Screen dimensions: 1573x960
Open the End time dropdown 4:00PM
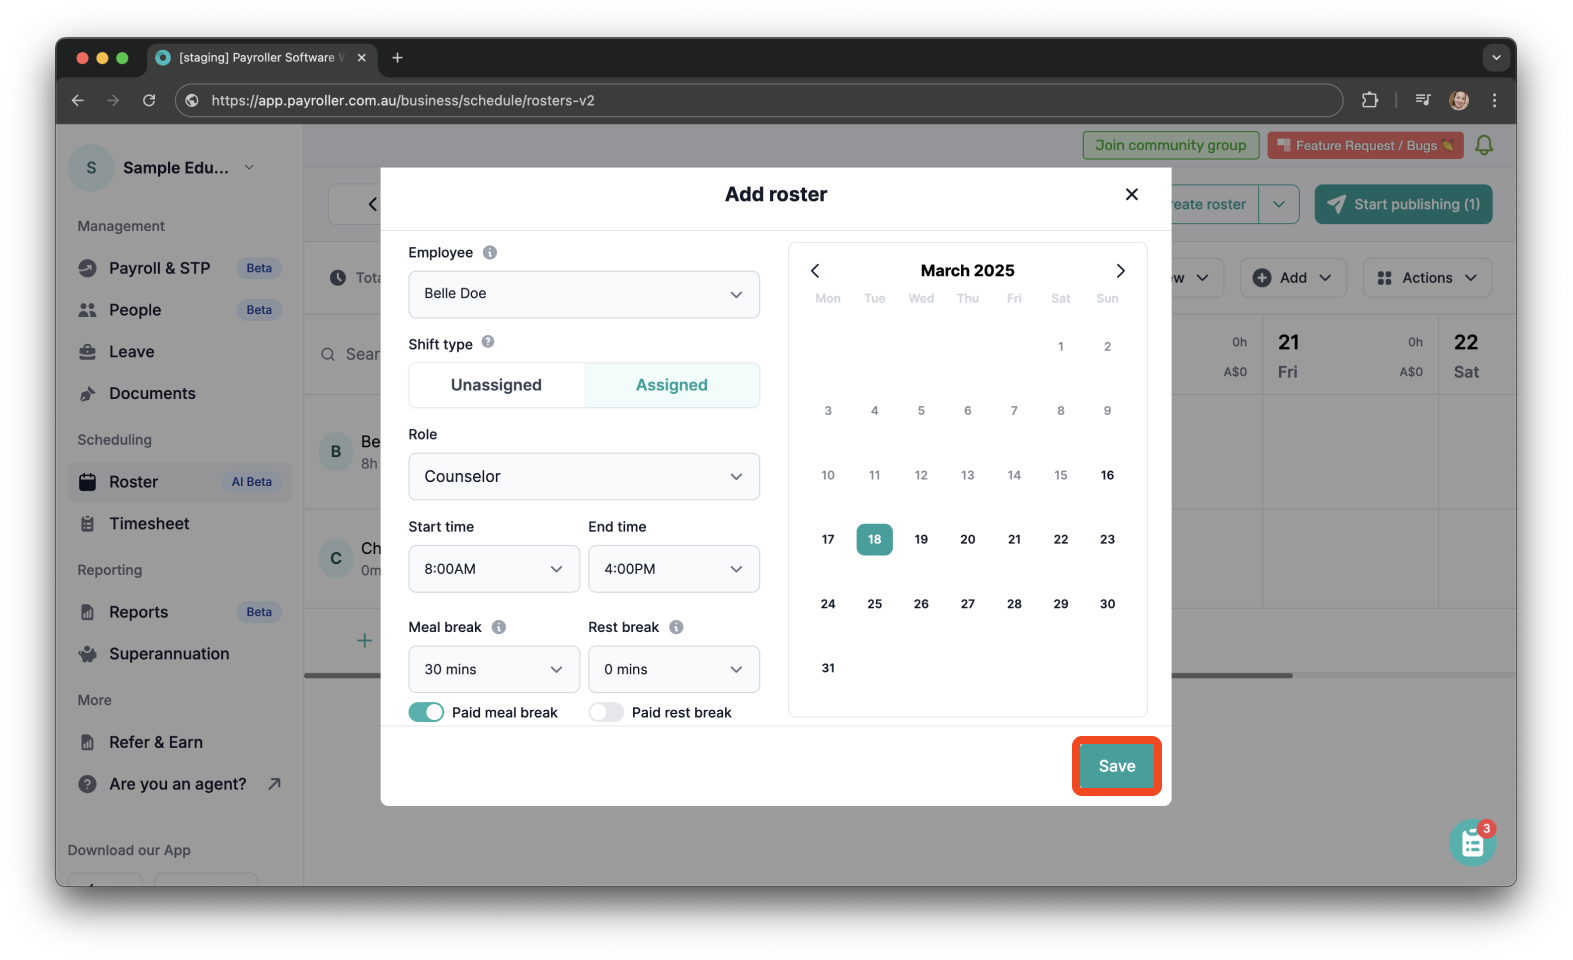pyautogui.click(x=674, y=569)
